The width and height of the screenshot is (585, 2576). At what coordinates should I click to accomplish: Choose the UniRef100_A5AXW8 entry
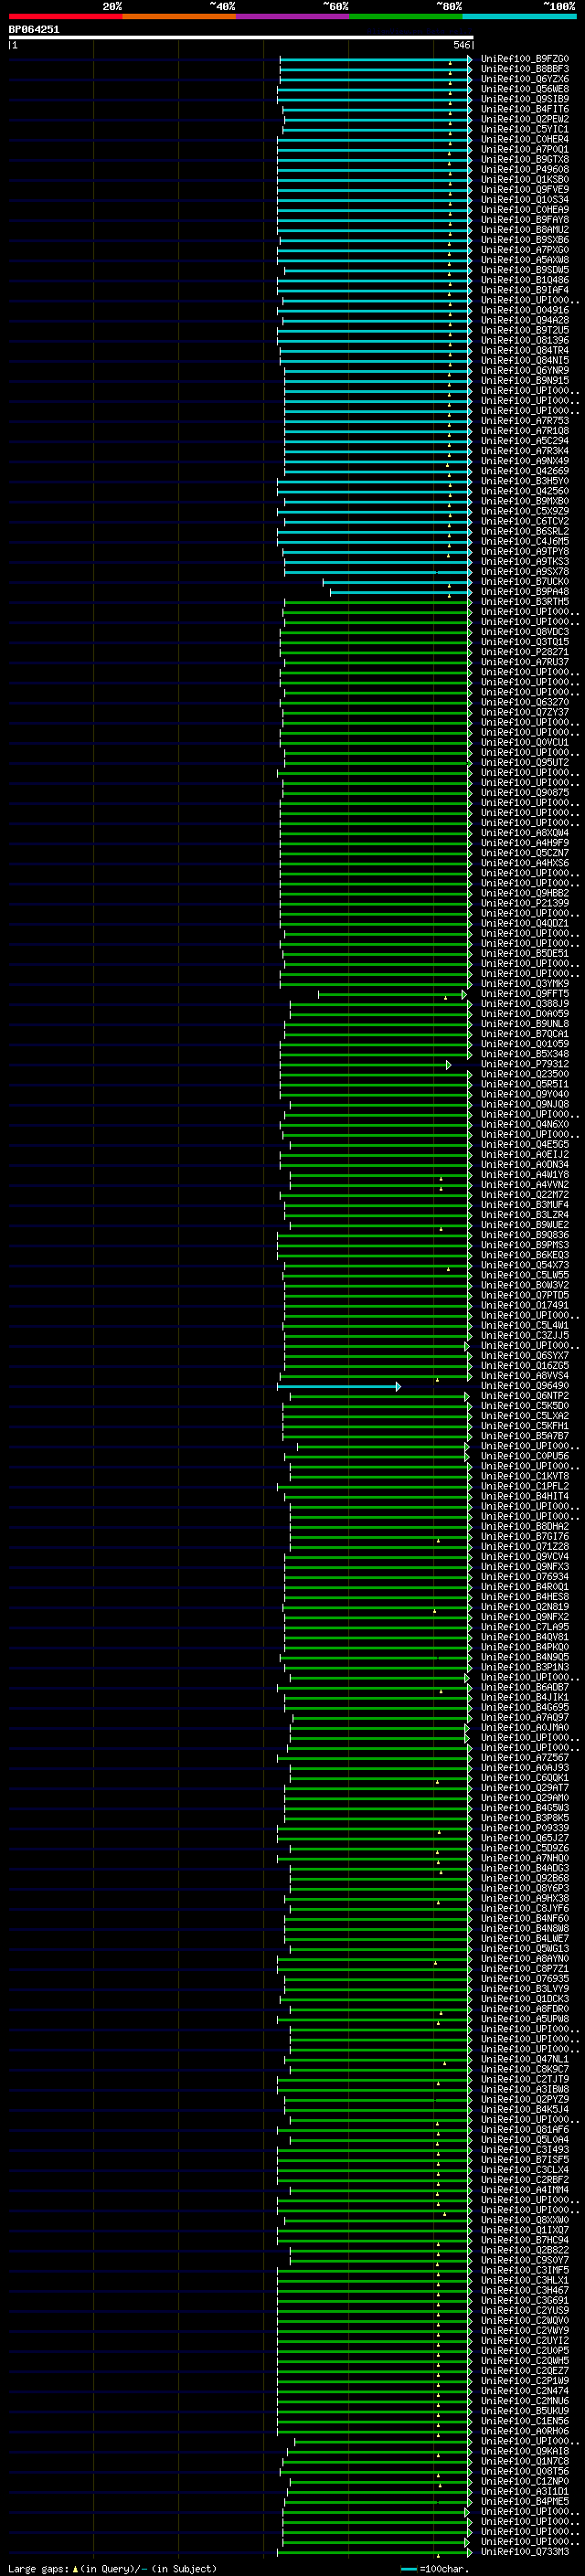tap(524, 260)
